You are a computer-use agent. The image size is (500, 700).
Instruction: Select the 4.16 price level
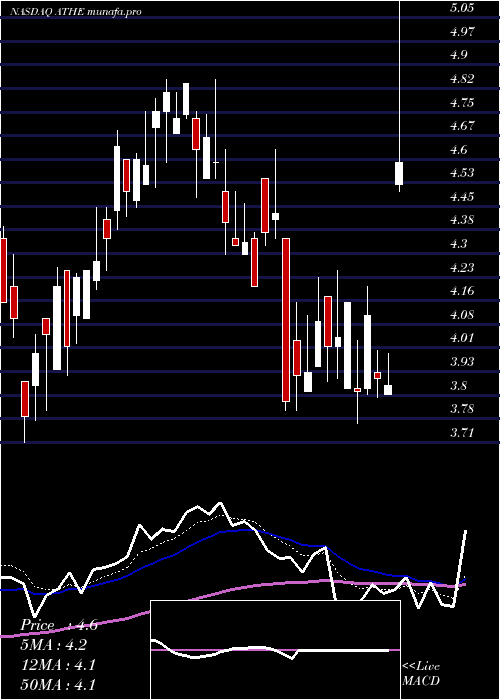pyautogui.click(x=462, y=291)
